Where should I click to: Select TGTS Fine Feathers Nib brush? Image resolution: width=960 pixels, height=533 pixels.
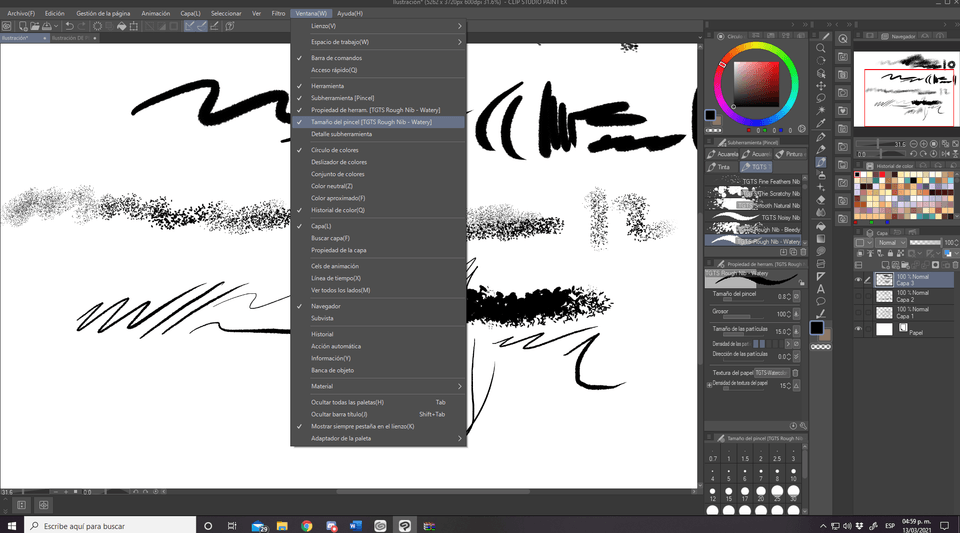pyautogui.click(x=753, y=181)
